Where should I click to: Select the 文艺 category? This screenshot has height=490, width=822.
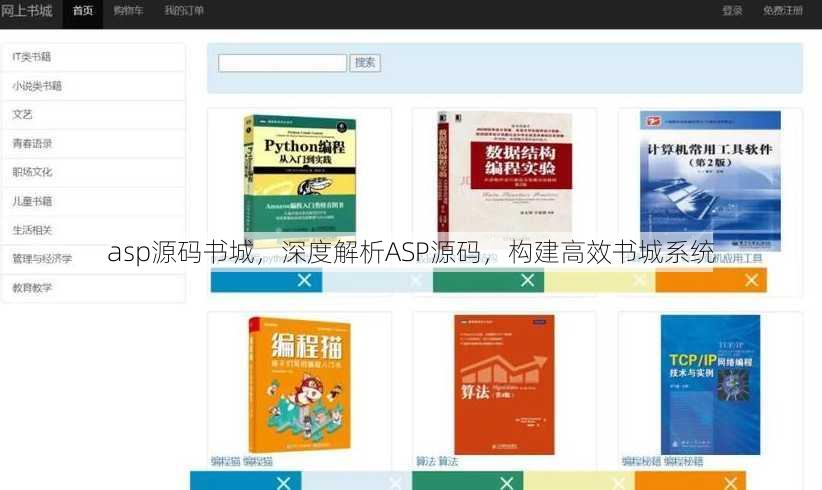coord(93,115)
